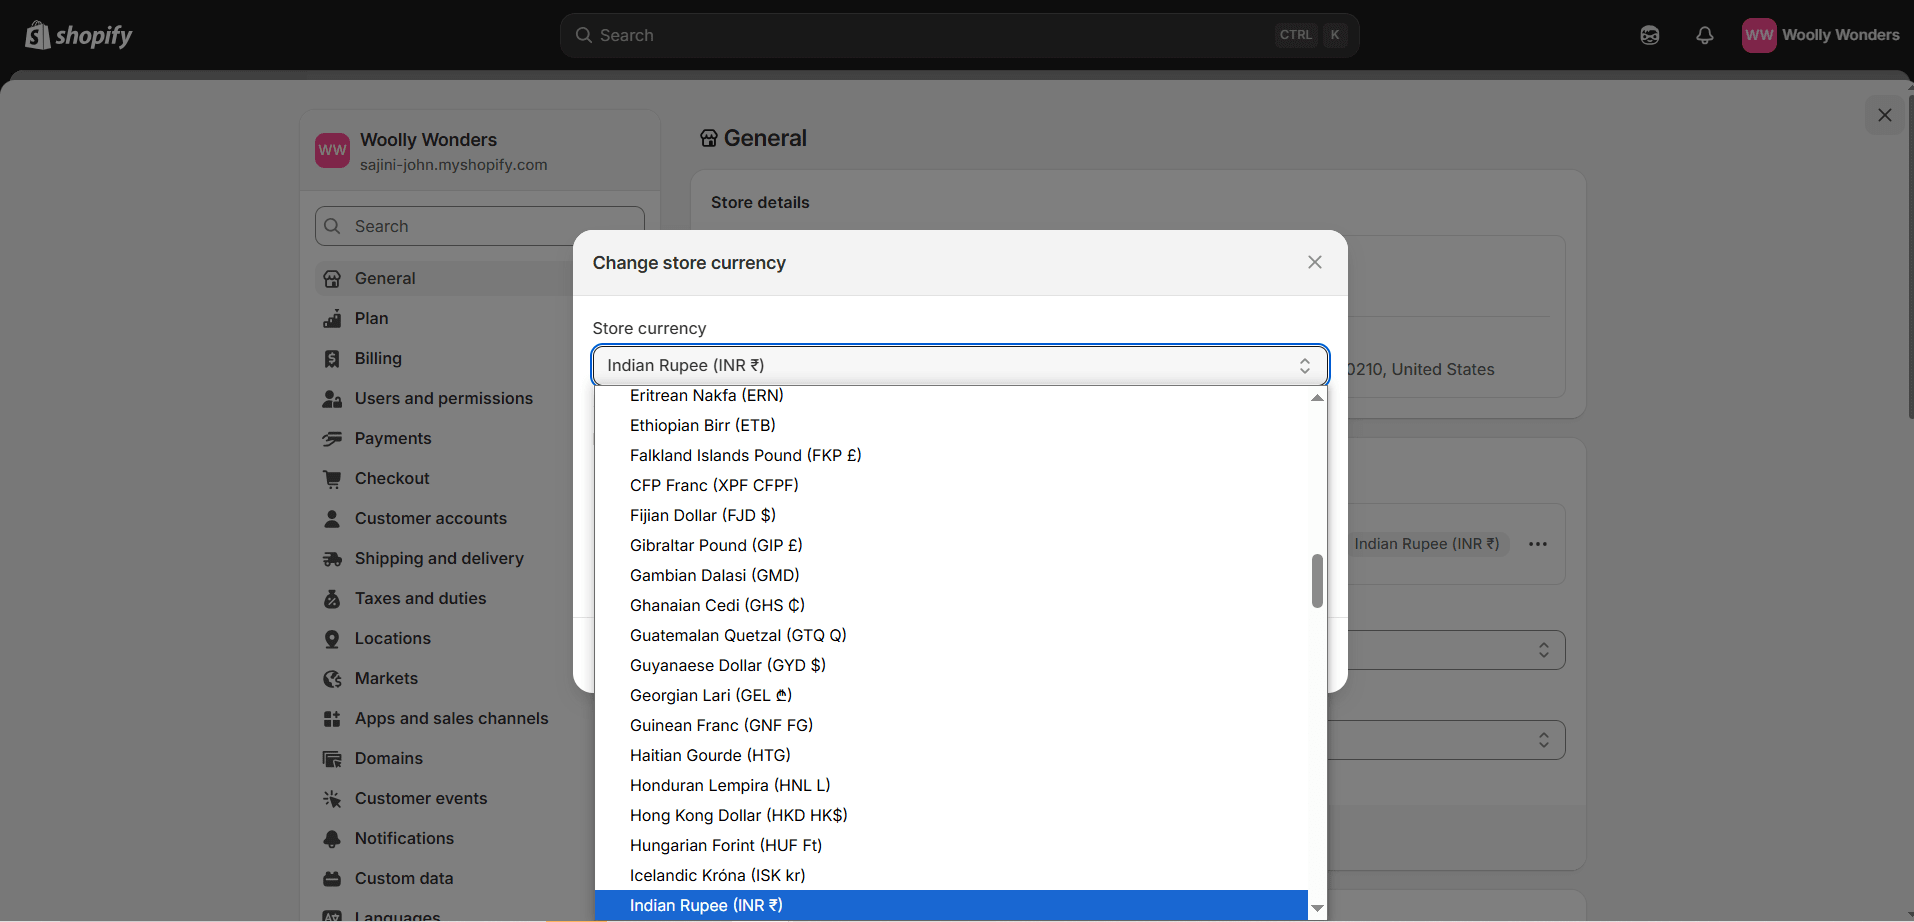Click the Plan icon in sidebar

pyautogui.click(x=332, y=319)
